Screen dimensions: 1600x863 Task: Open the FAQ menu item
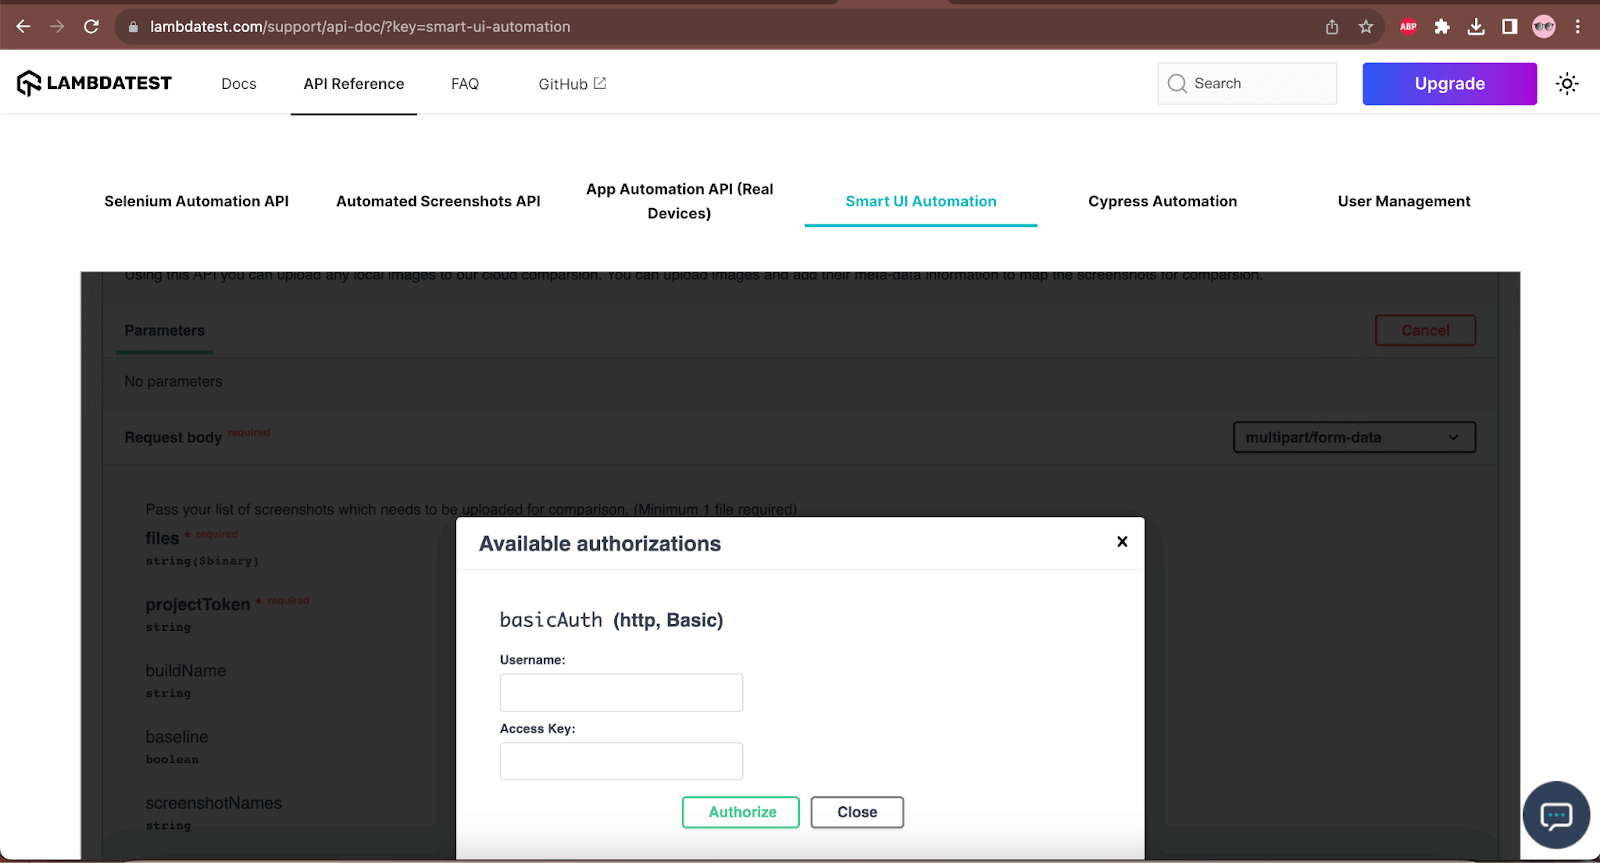click(x=465, y=84)
